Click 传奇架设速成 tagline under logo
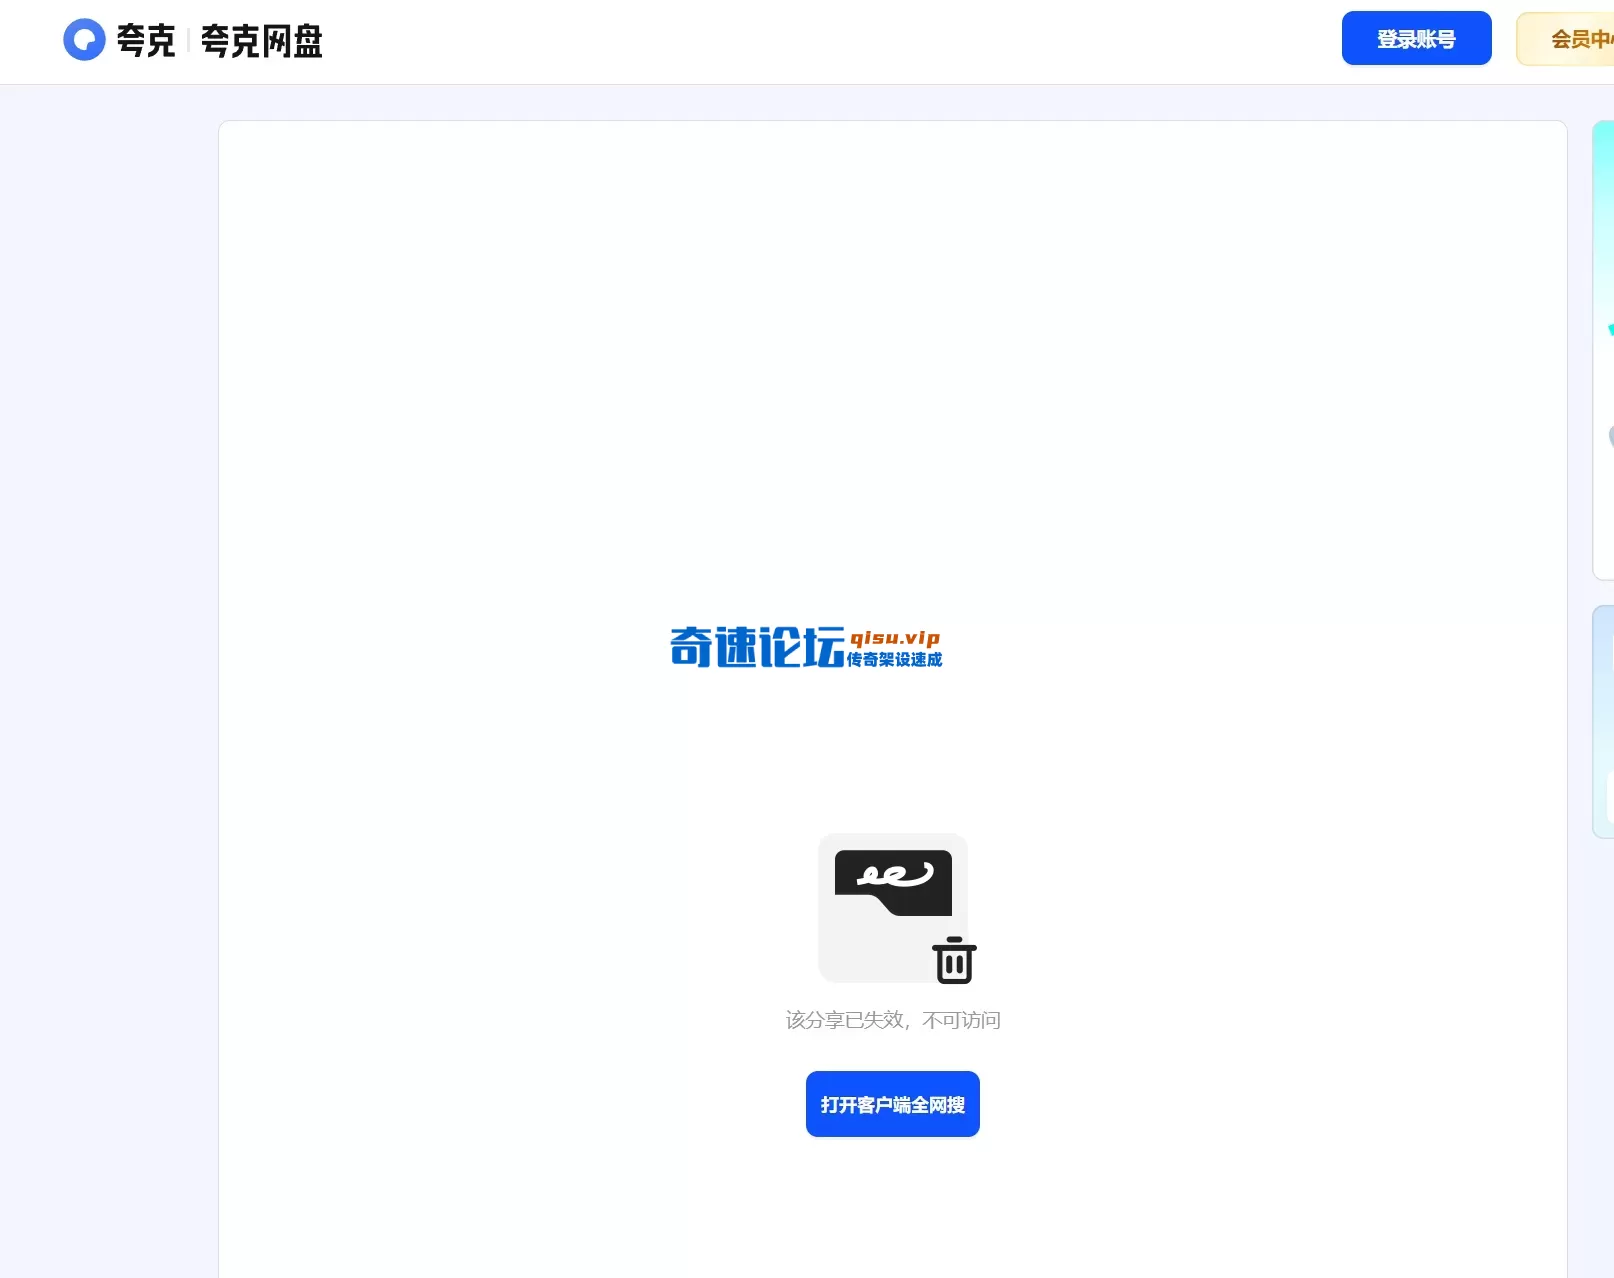The height and width of the screenshot is (1278, 1614). click(896, 660)
